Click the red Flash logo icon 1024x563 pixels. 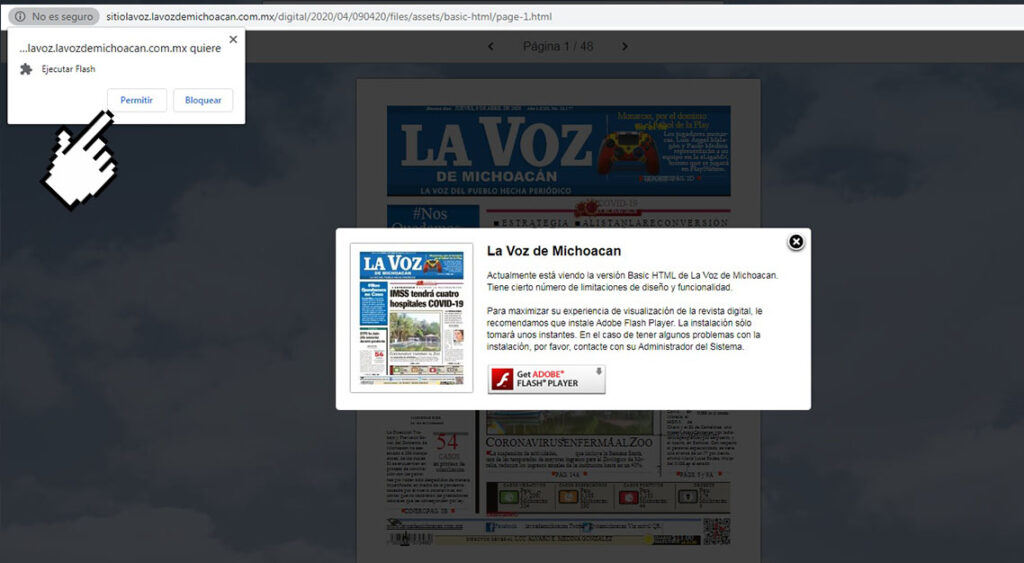pyautogui.click(x=505, y=379)
